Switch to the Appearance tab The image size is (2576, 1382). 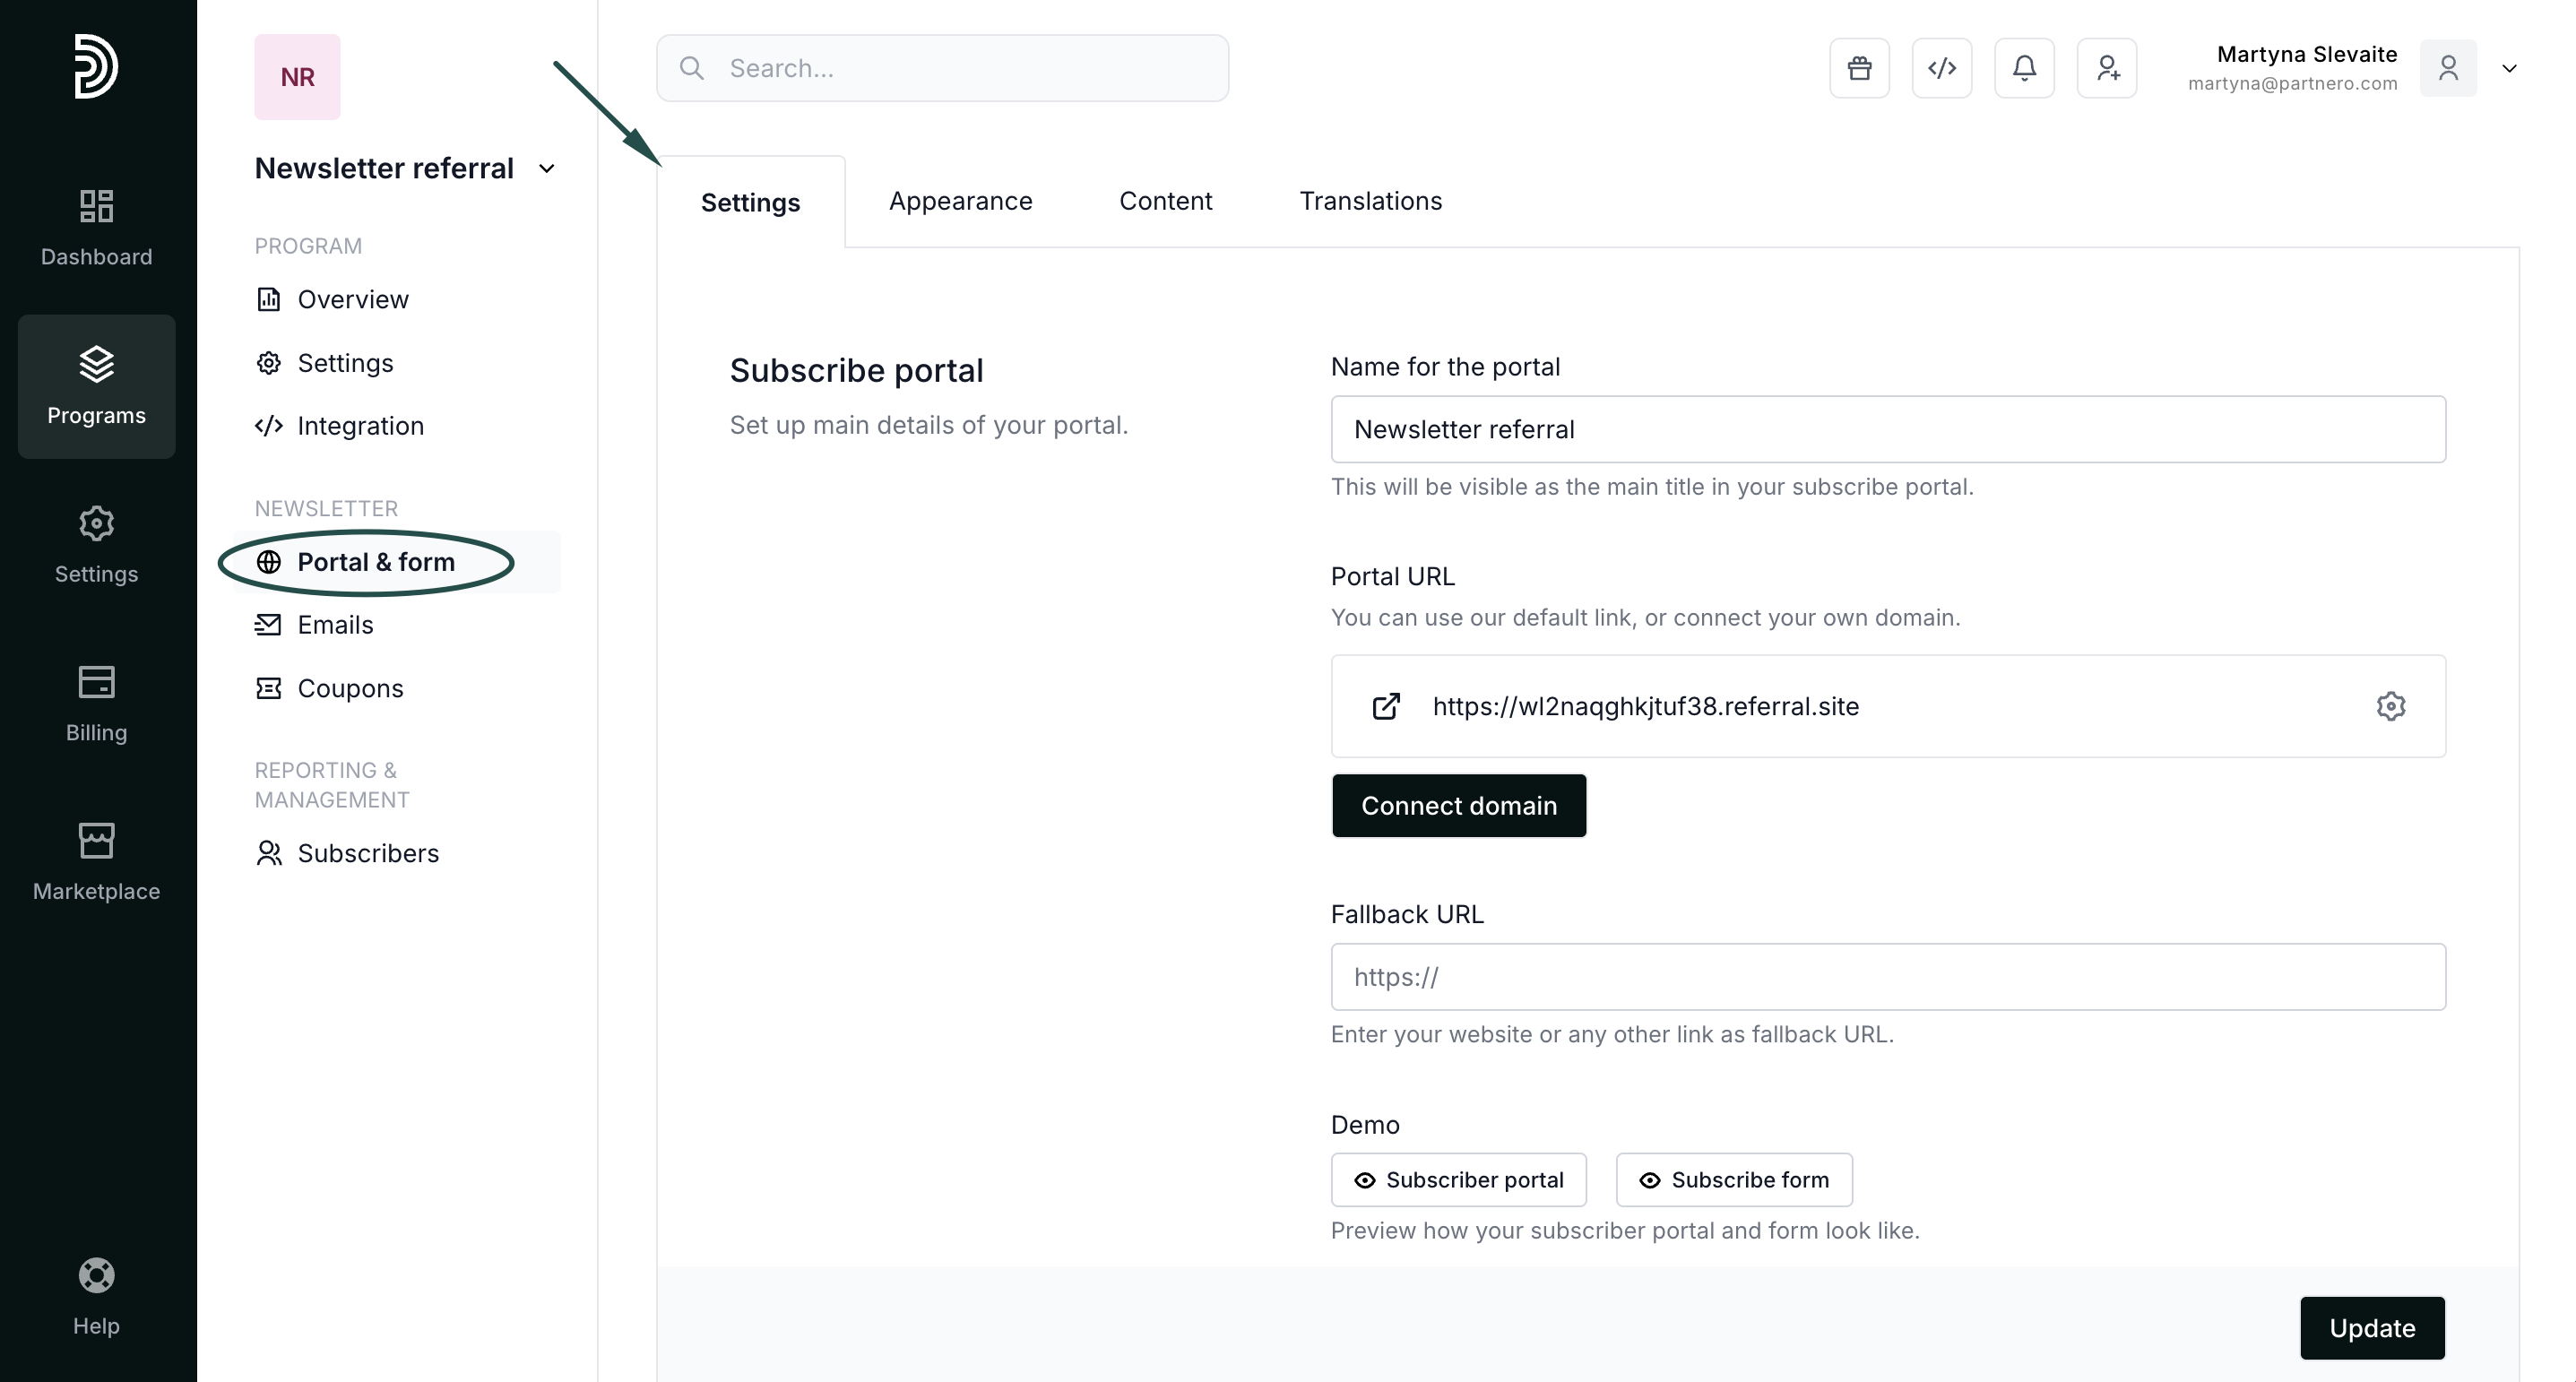(x=960, y=201)
